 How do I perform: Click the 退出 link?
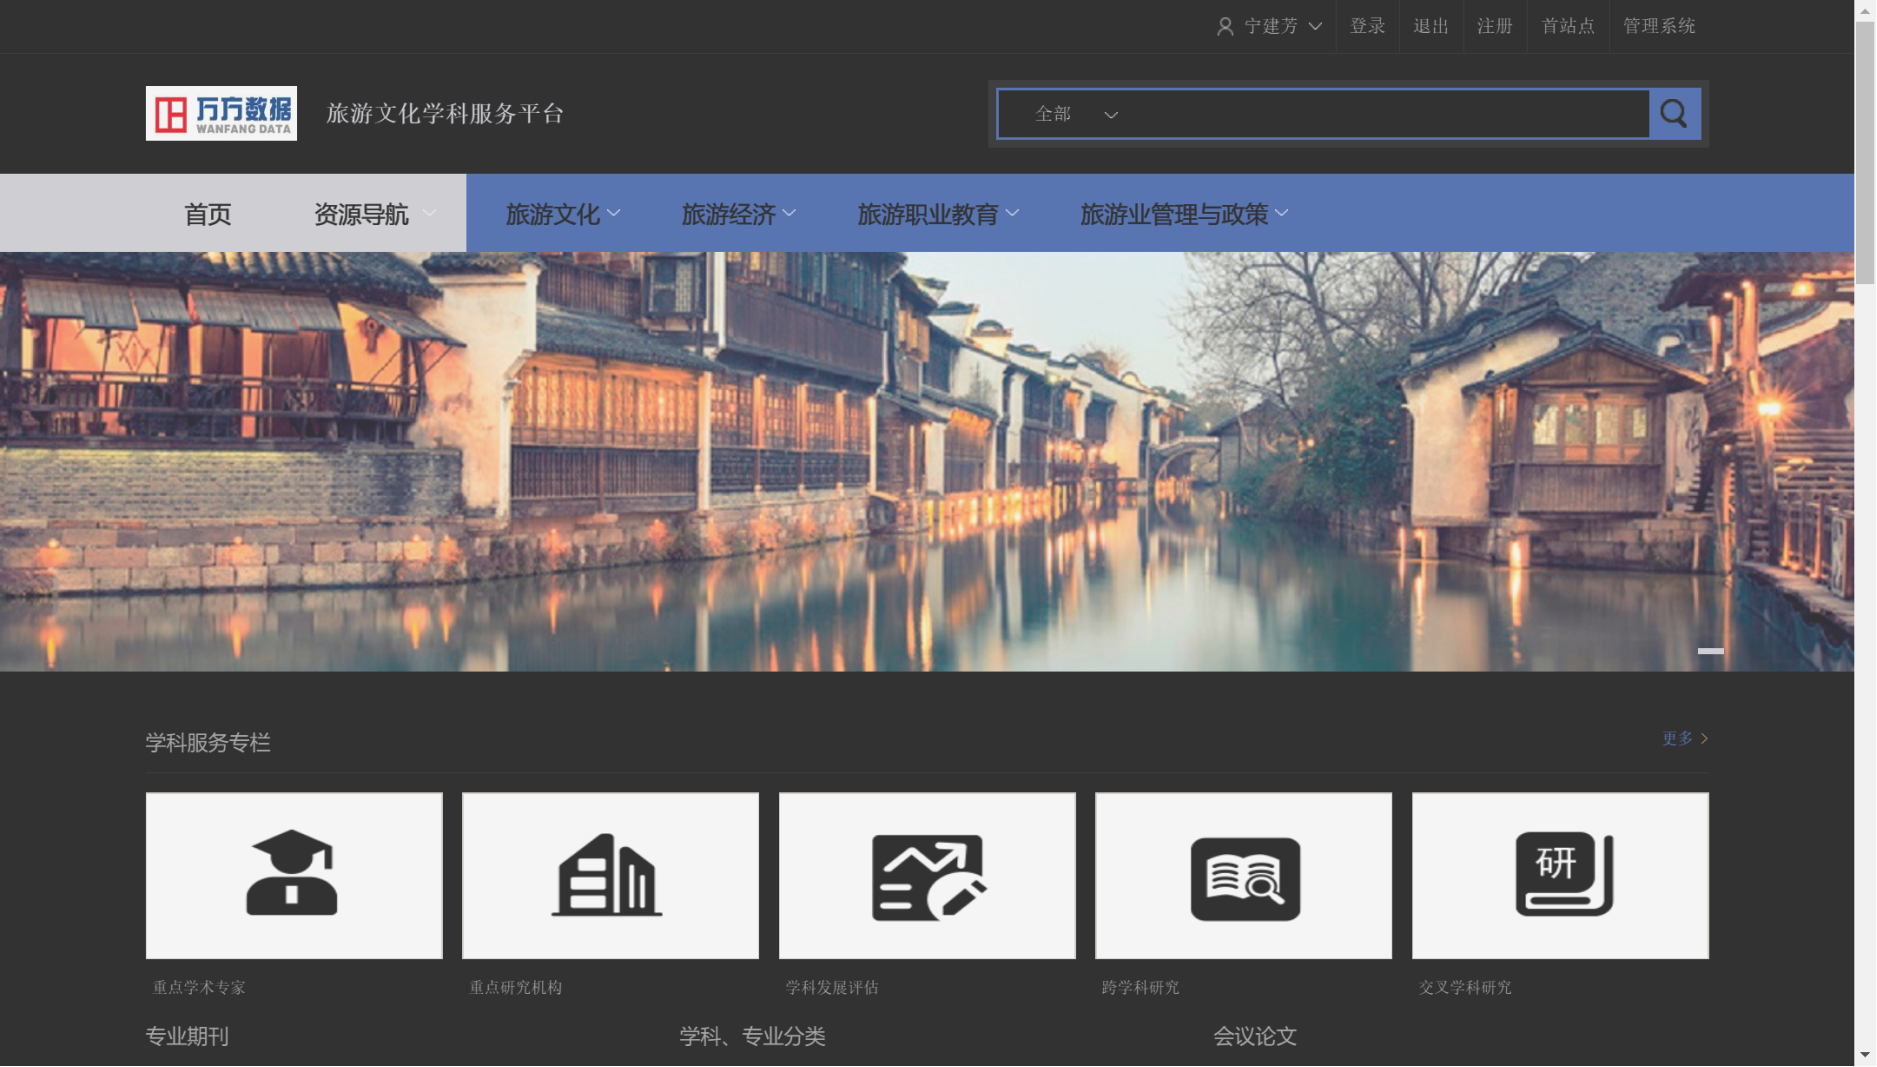click(x=1431, y=27)
